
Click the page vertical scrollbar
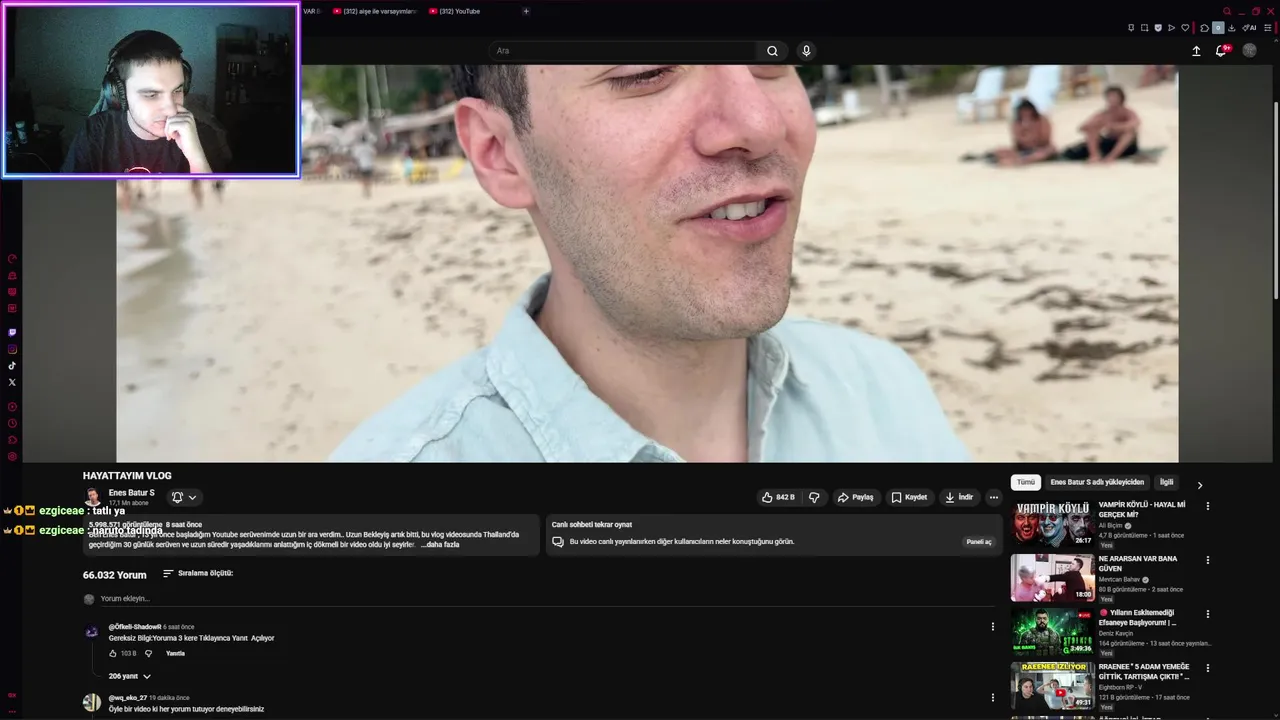pyautogui.click(x=1276, y=200)
